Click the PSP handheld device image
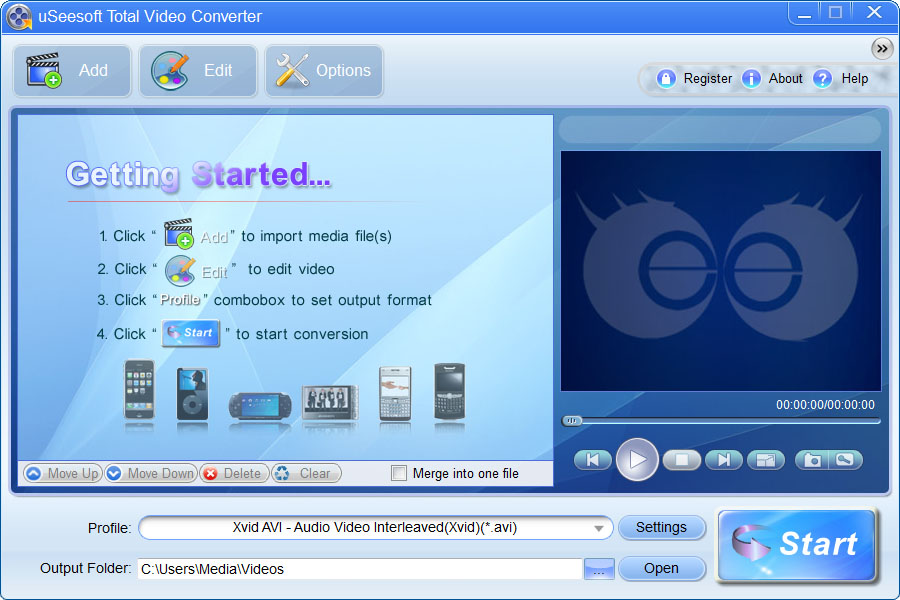 (x=260, y=406)
